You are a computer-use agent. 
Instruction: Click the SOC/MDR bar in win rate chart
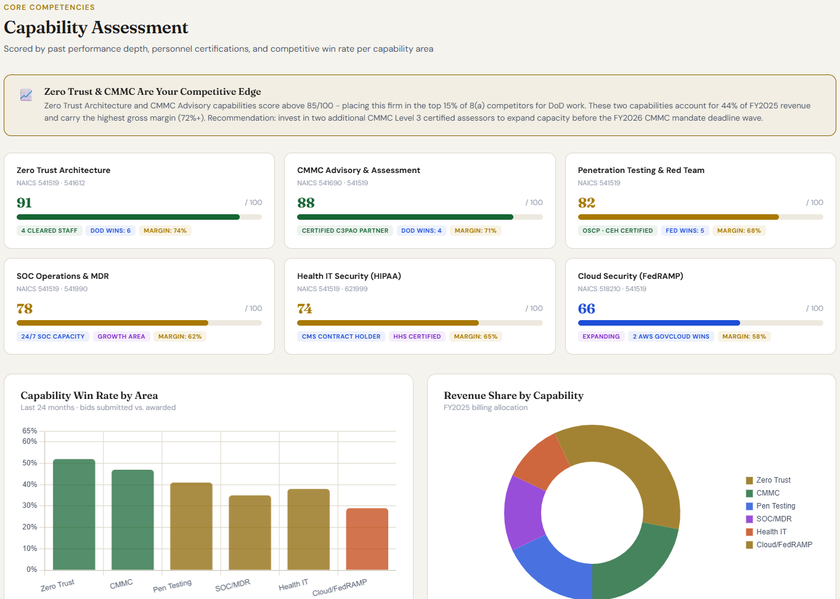pyautogui.click(x=250, y=533)
